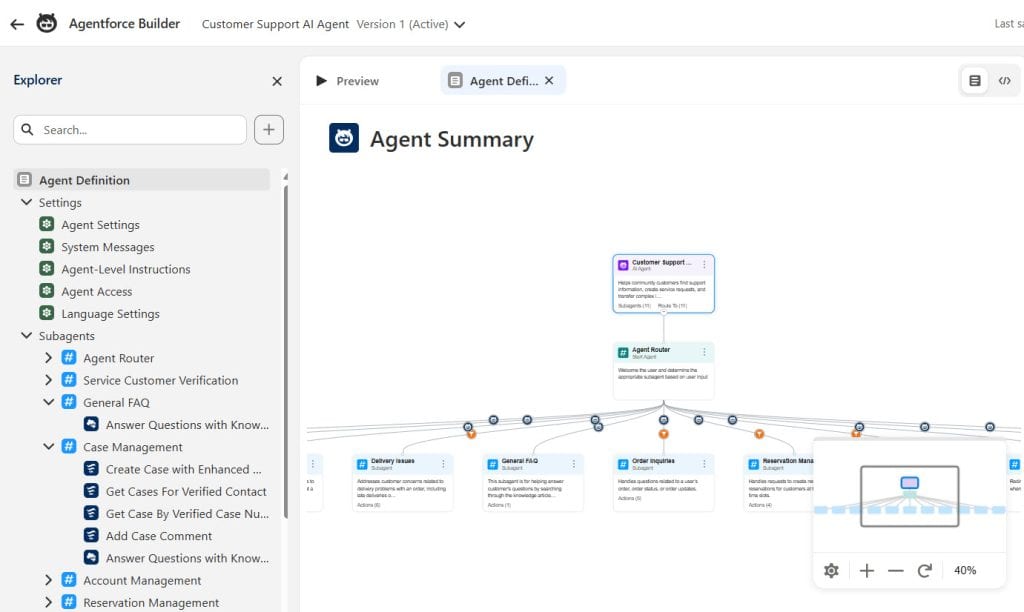The height and width of the screenshot is (612, 1024).
Task: Click the Agent Router hash icon
Action: click(69, 357)
